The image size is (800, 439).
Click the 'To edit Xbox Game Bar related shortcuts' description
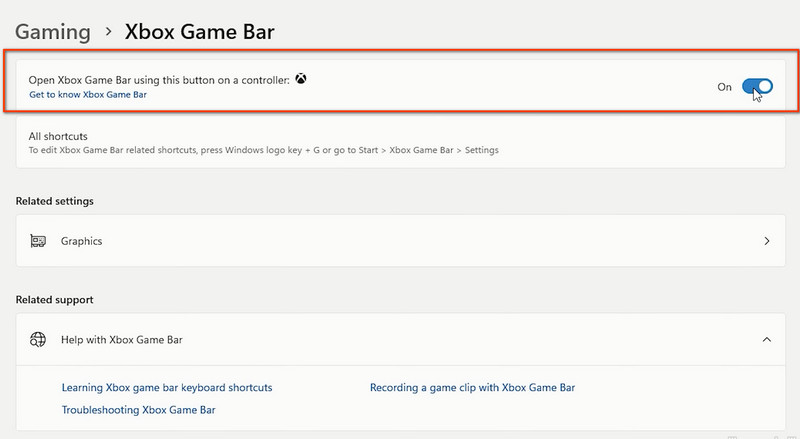(264, 150)
